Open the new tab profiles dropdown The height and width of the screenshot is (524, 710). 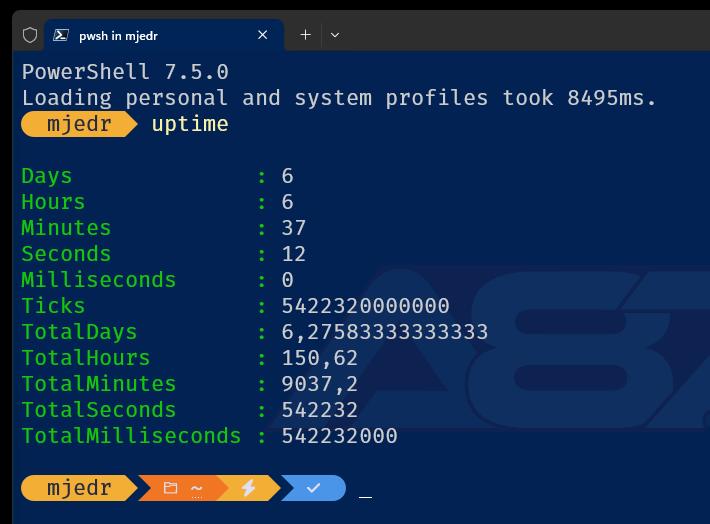coord(335,35)
